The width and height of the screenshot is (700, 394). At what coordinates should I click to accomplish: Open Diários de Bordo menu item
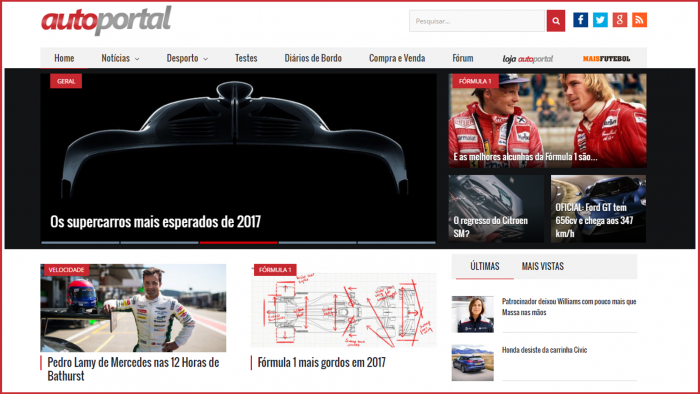tap(313, 58)
